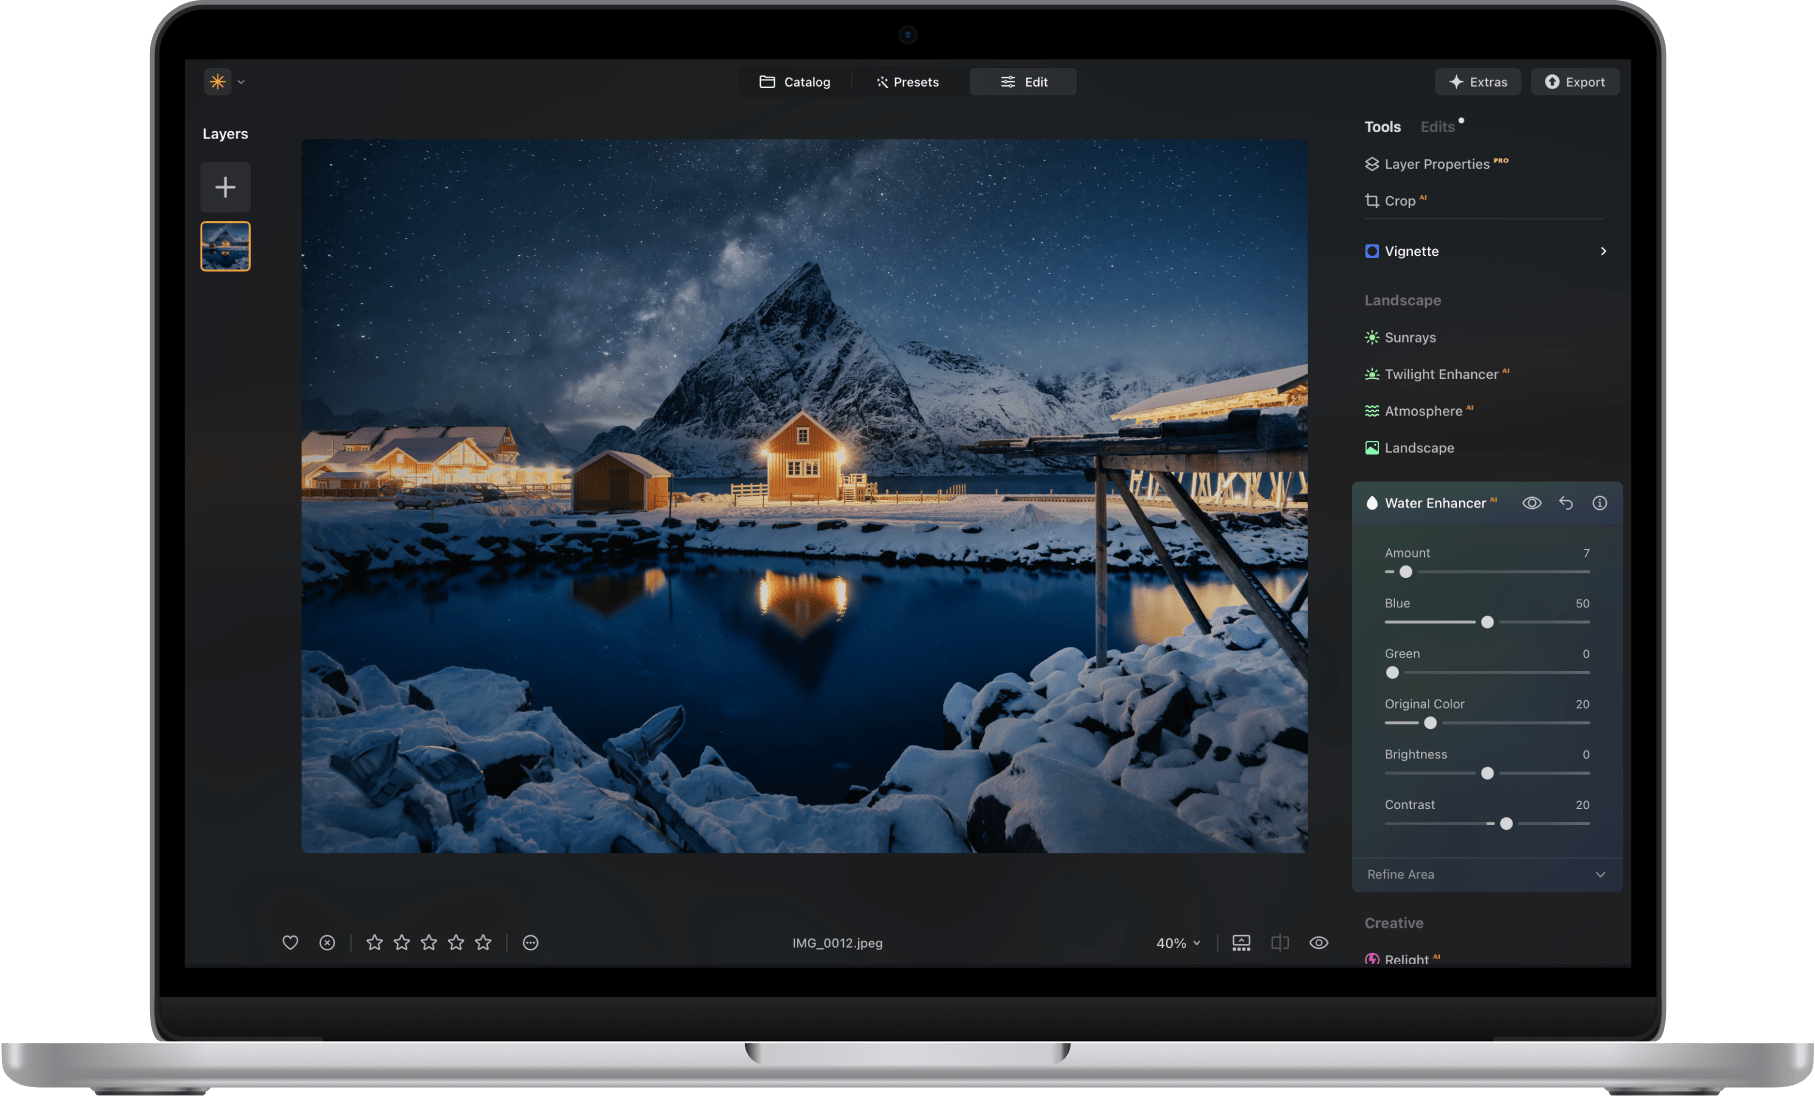Open the Relight tool
The image size is (1815, 1096).
pyautogui.click(x=1403, y=959)
